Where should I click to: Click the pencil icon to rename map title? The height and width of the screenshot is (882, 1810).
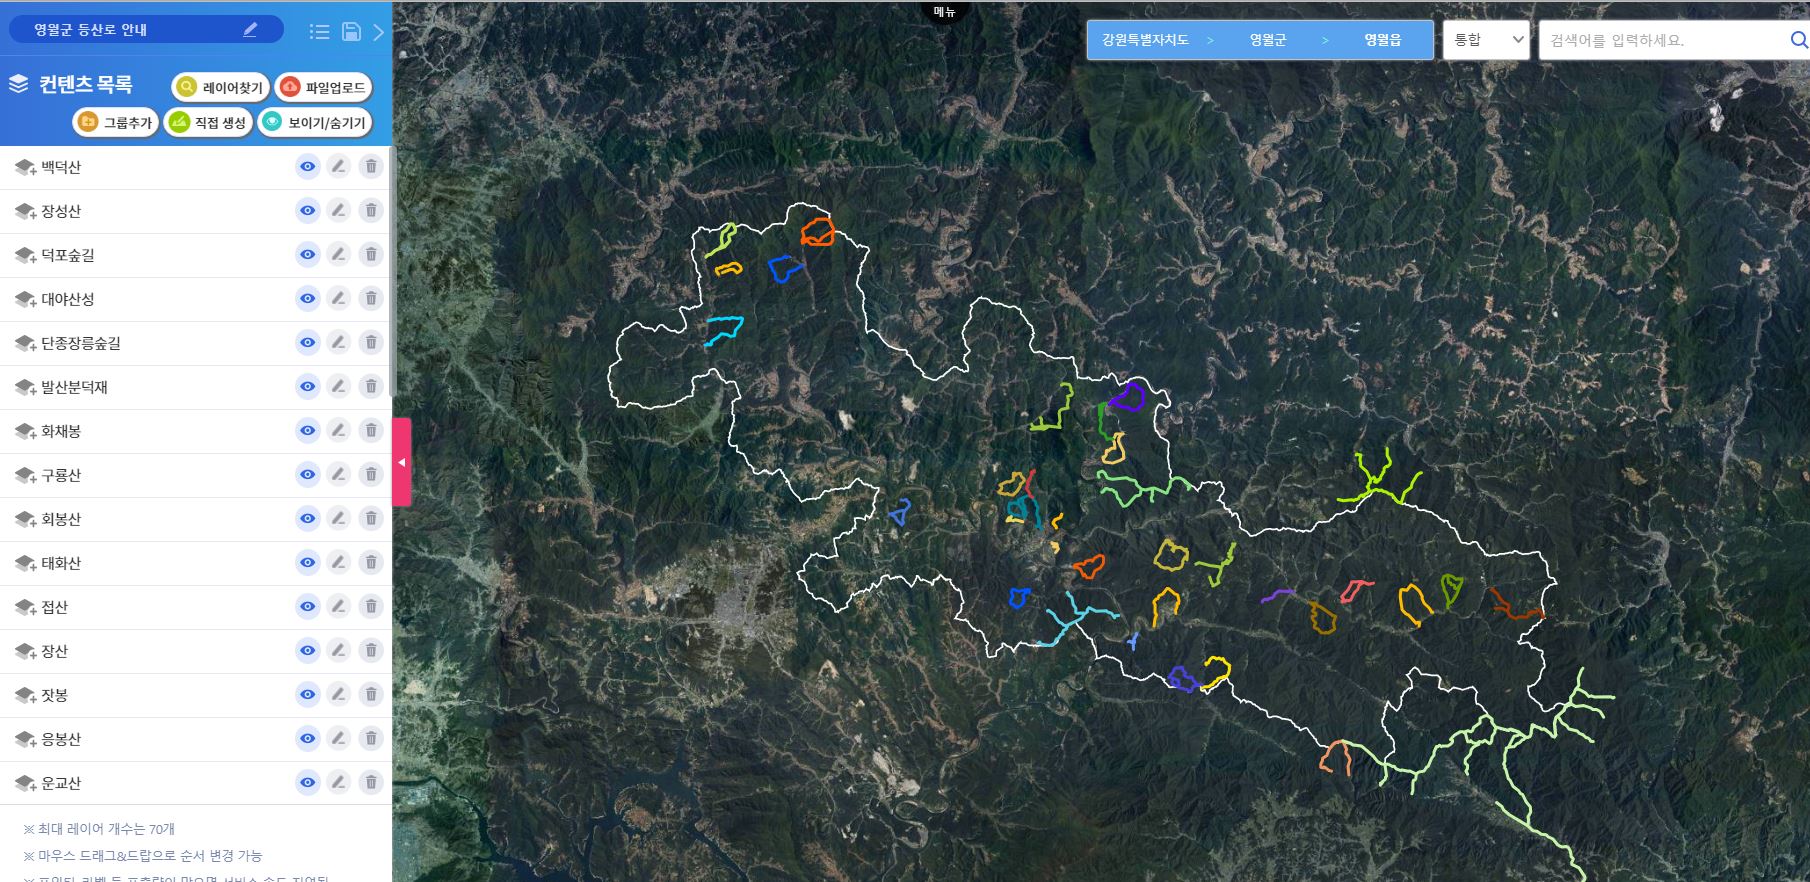(250, 30)
